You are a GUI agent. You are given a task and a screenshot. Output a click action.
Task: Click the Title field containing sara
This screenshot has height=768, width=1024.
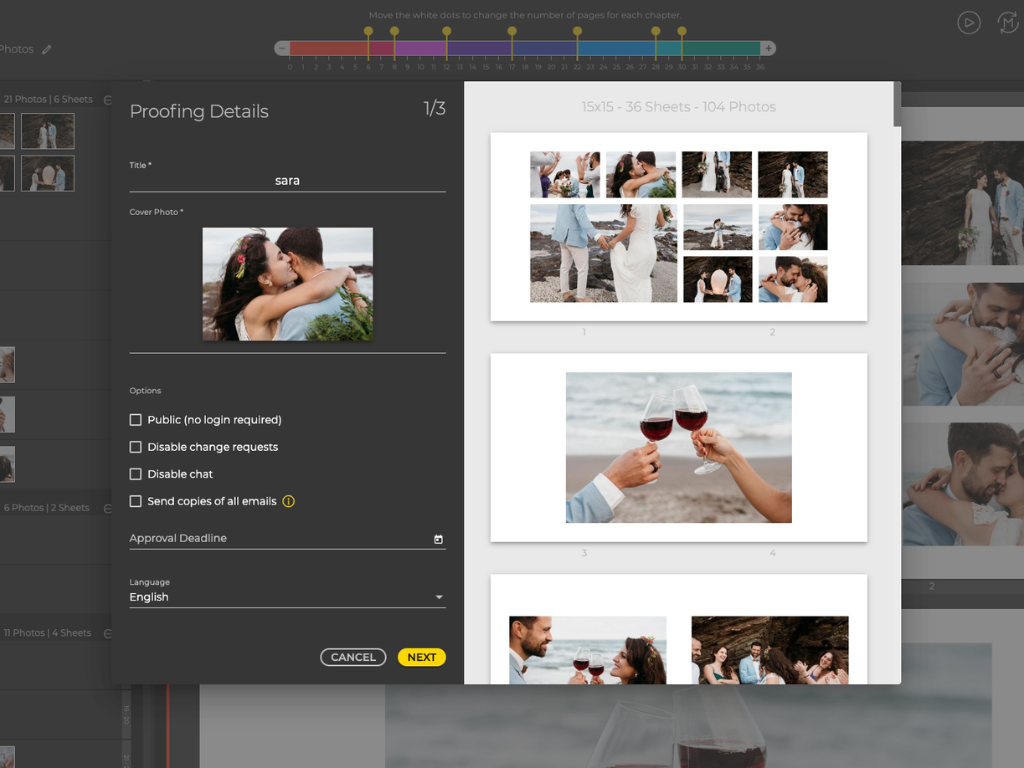287,181
